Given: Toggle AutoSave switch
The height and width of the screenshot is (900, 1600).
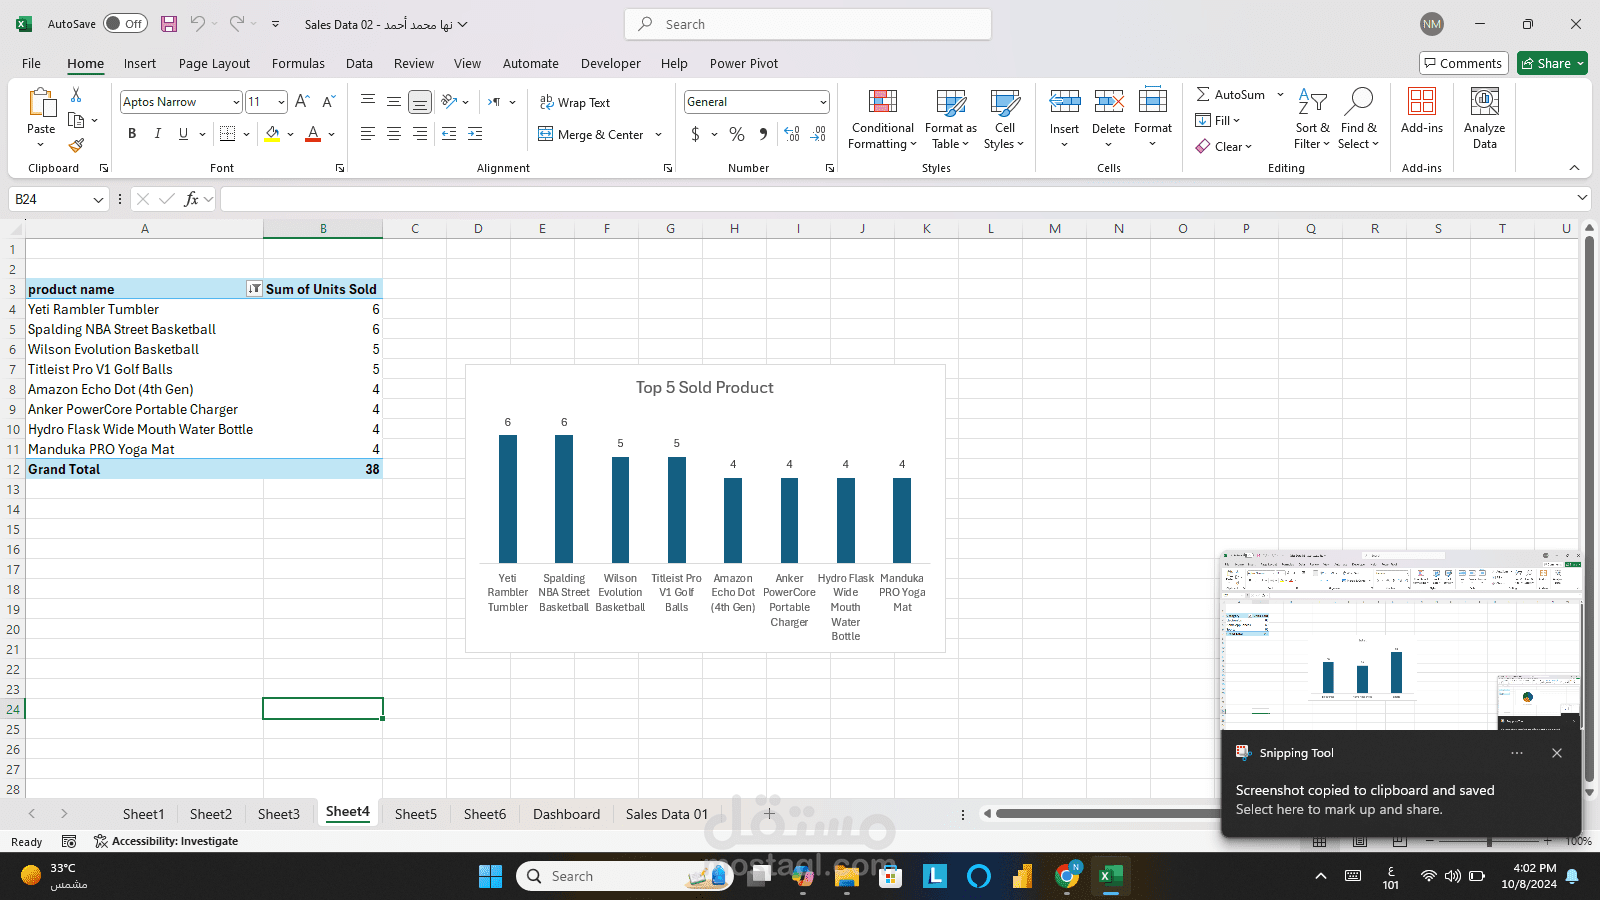Looking at the screenshot, I should tap(125, 24).
